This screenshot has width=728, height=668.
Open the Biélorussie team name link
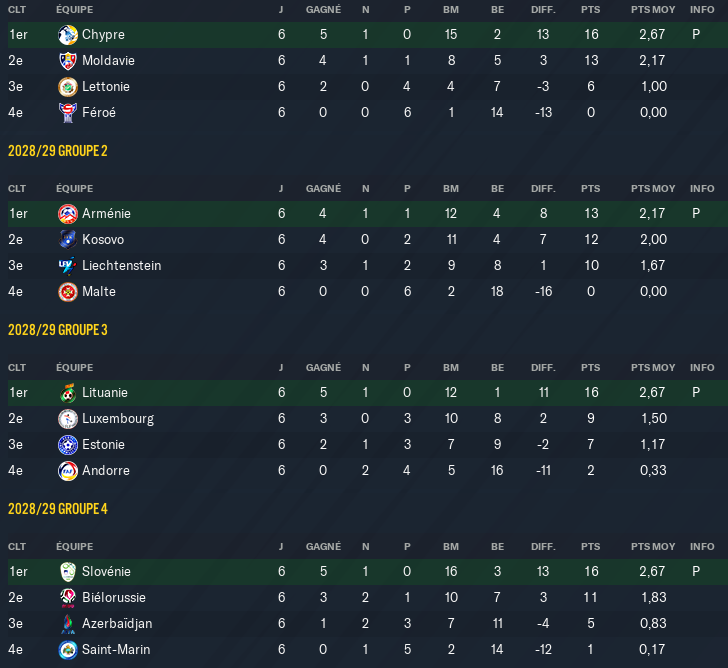(114, 597)
